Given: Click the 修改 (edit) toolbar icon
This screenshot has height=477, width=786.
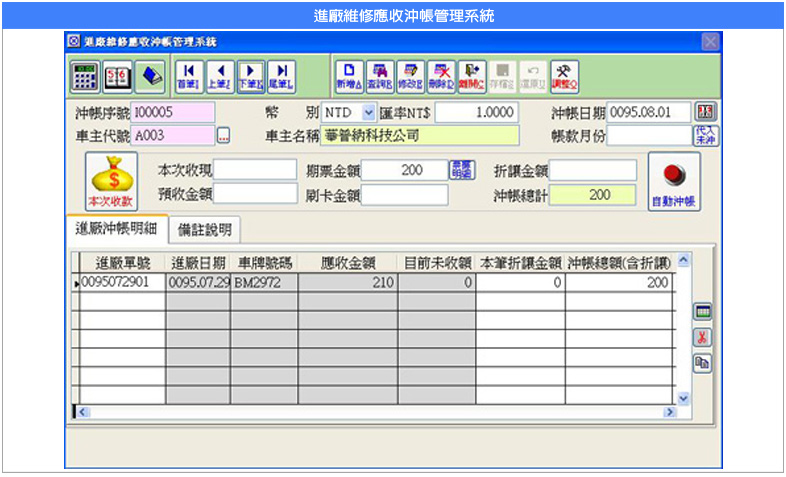Looking at the screenshot, I should coord(410,75).
